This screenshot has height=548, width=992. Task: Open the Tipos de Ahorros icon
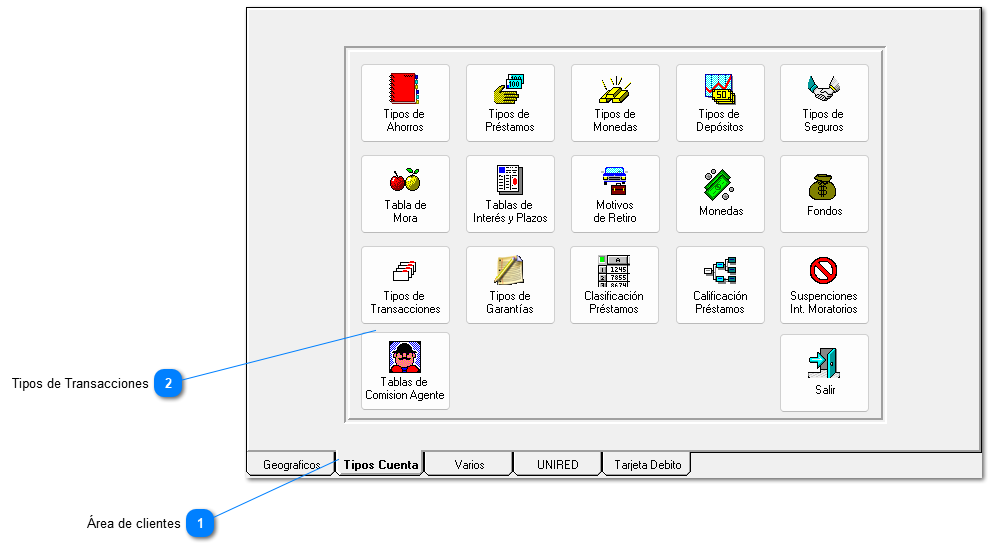(x=405, y=103)
